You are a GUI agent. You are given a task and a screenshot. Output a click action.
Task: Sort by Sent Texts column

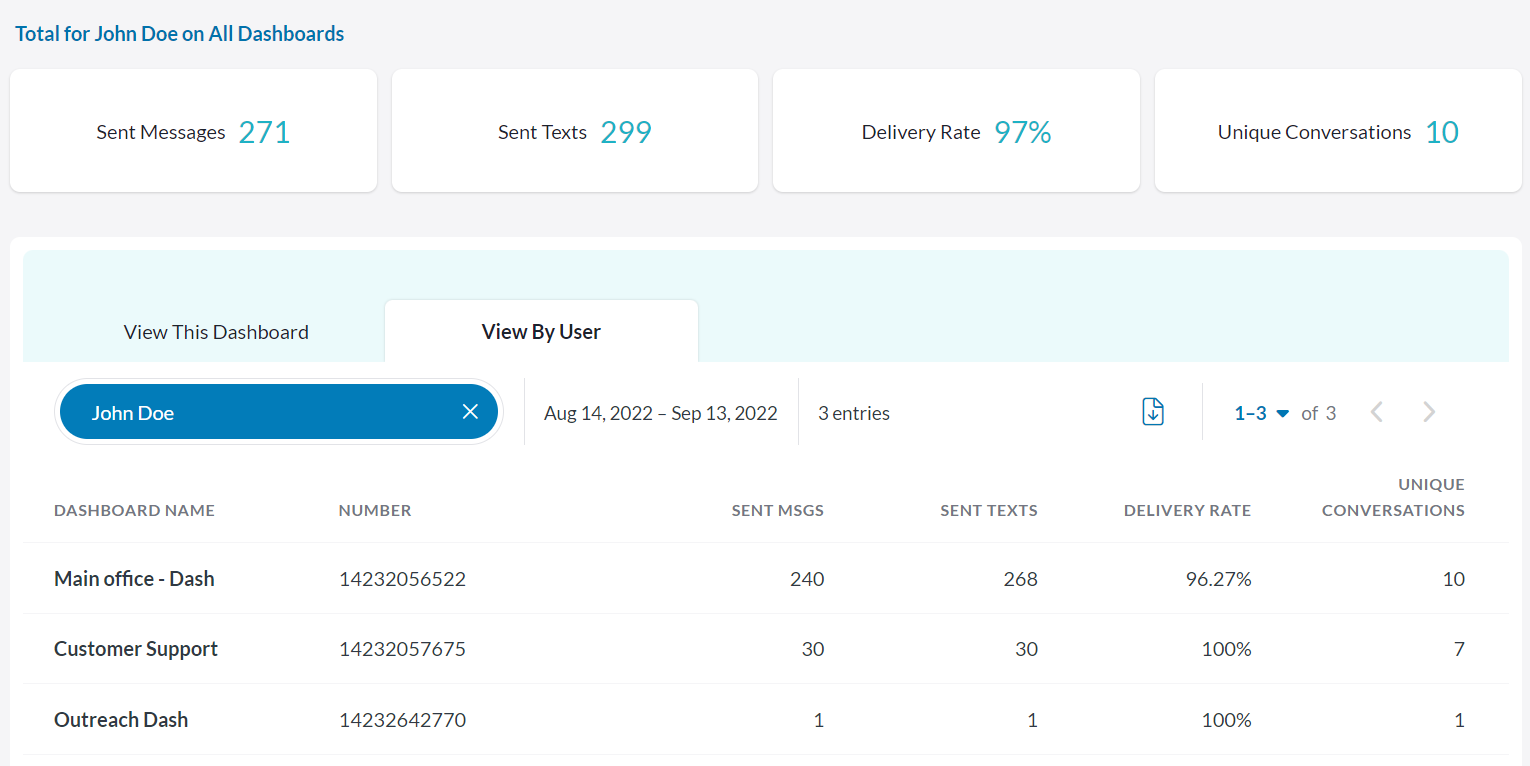point(988,510)
